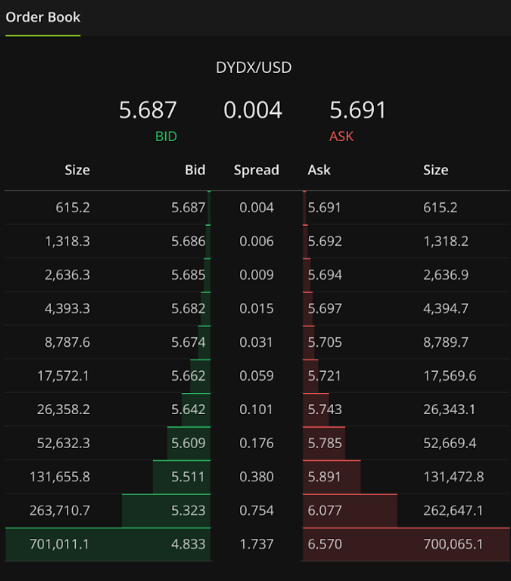Select bid price 4.833
The height and width of the screenshot is (581, 511).
(188, 544)
